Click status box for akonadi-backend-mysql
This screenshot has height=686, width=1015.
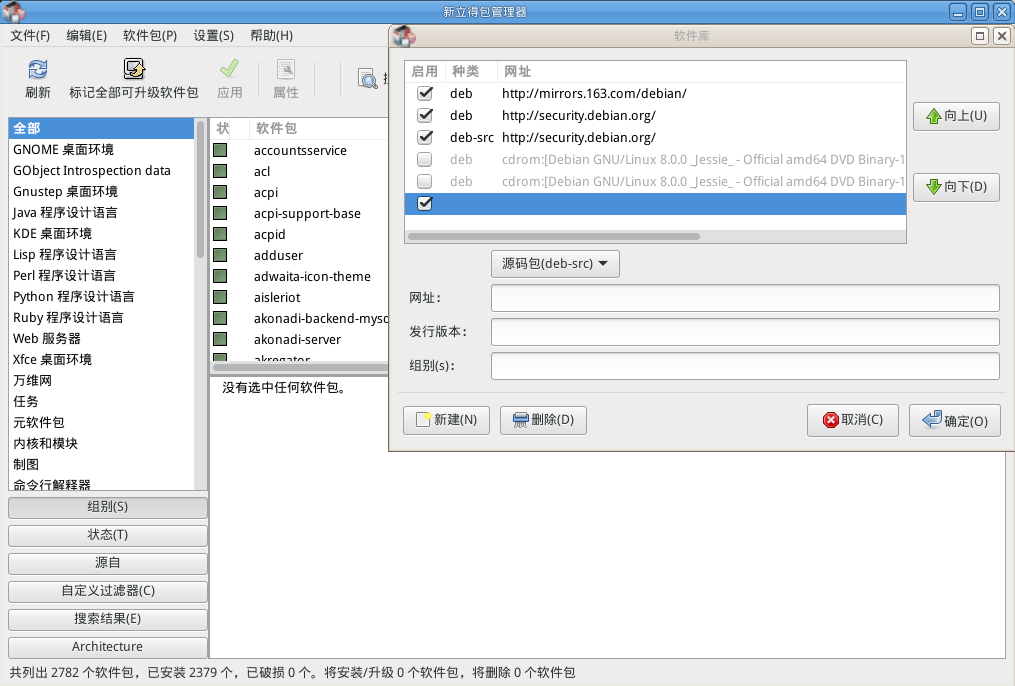[220, 318]
